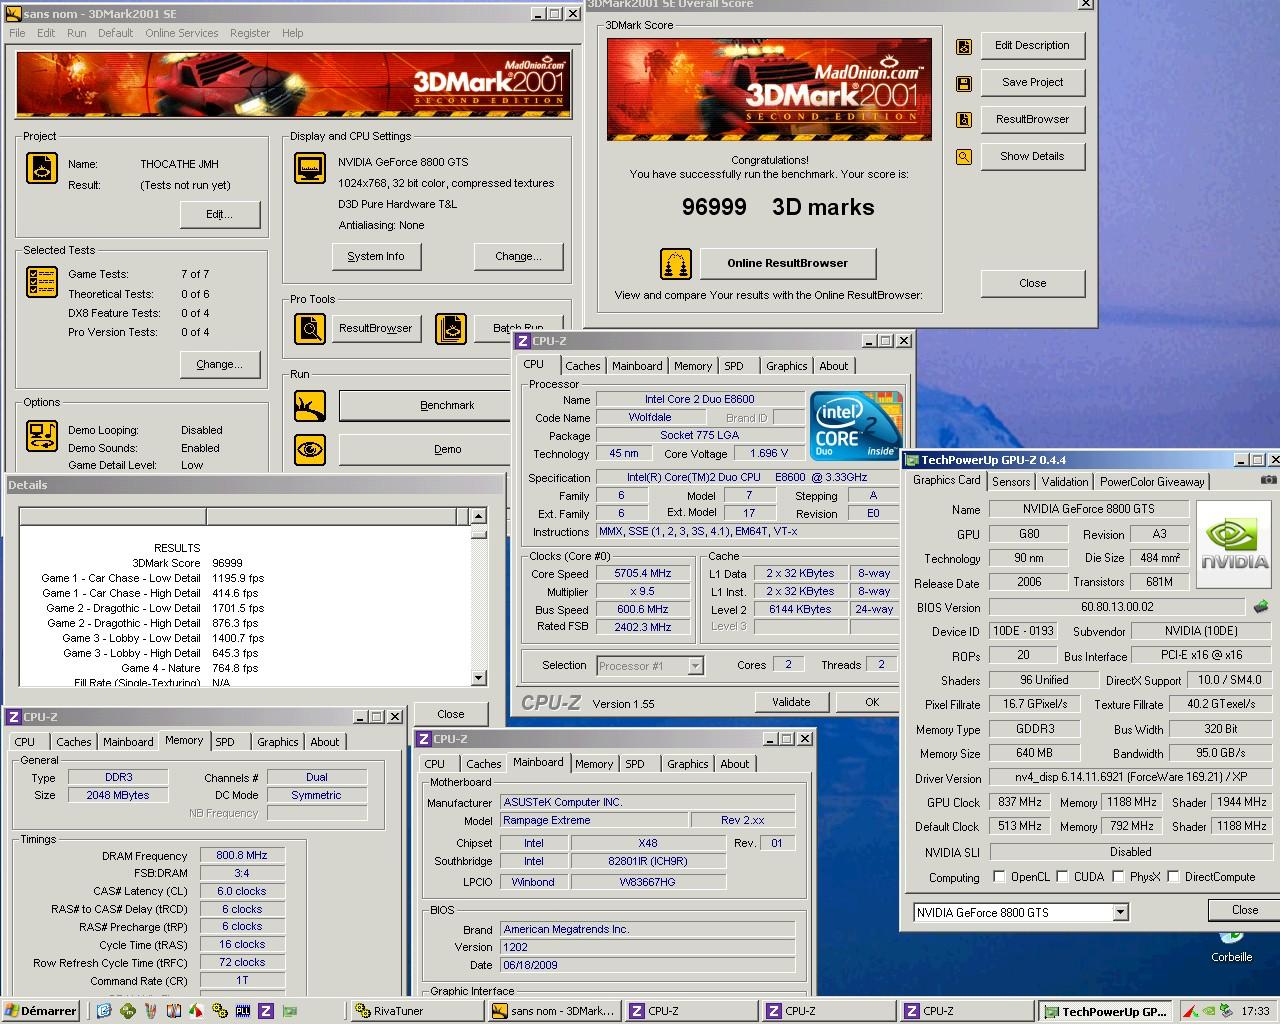Click the ResultBrowser icon in score dialog
This screenshot has width=1280, height=1024.
[x=964, y=120]
